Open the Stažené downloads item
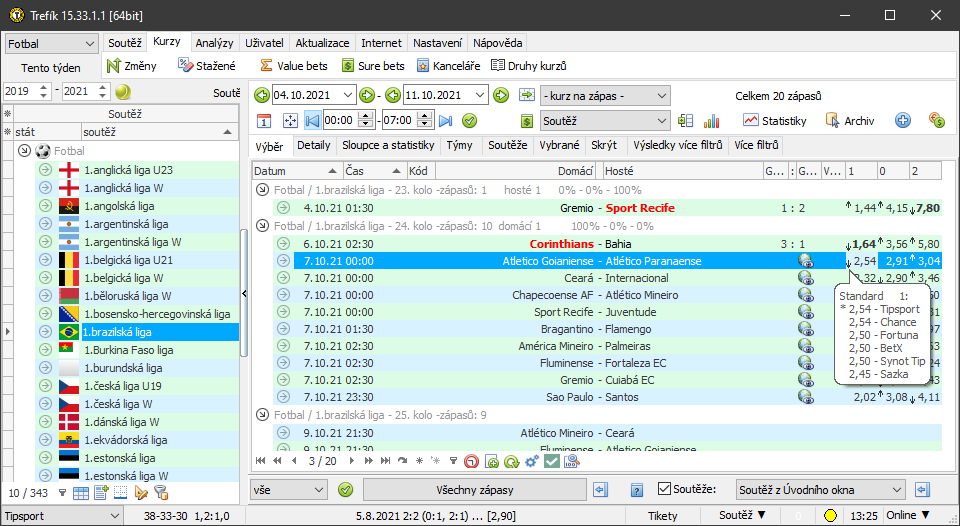The height and width of the screenshot is (526, 960). [206, 66]
